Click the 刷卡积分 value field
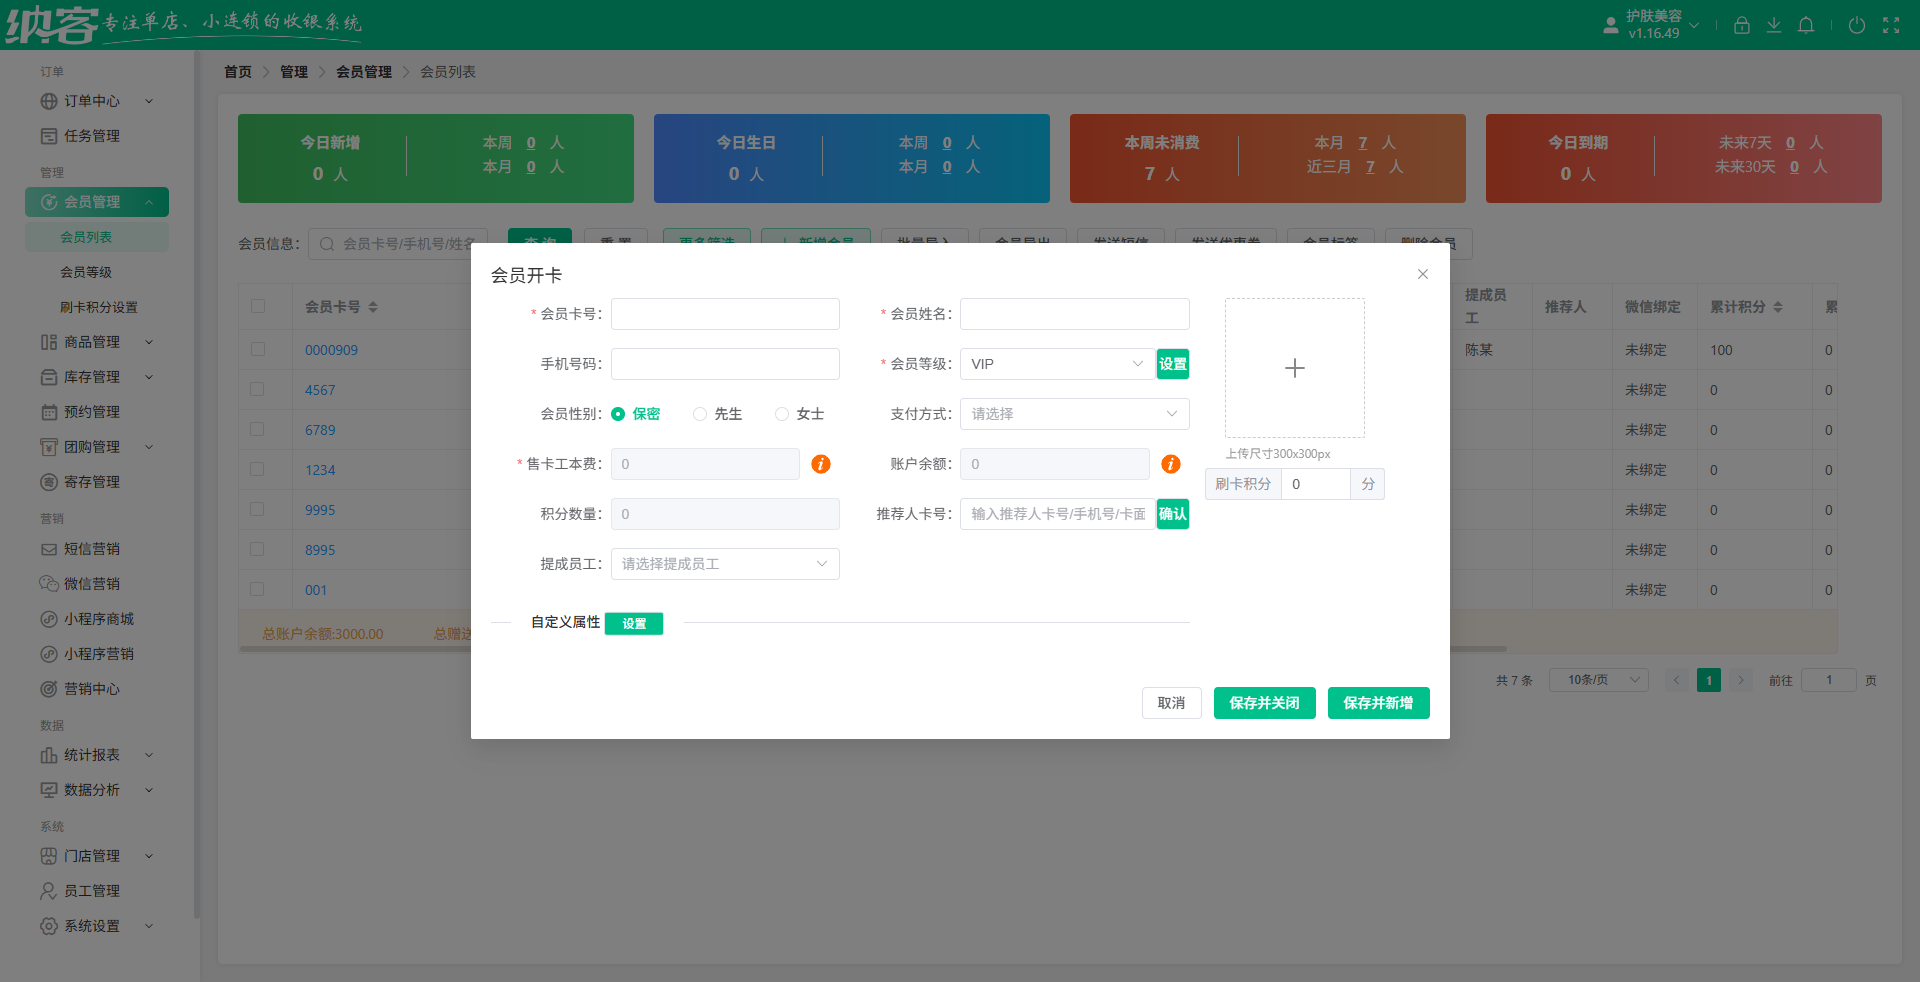Image resolution: width=1920 pixels, height=982 pixels. tap(1316, 484)
